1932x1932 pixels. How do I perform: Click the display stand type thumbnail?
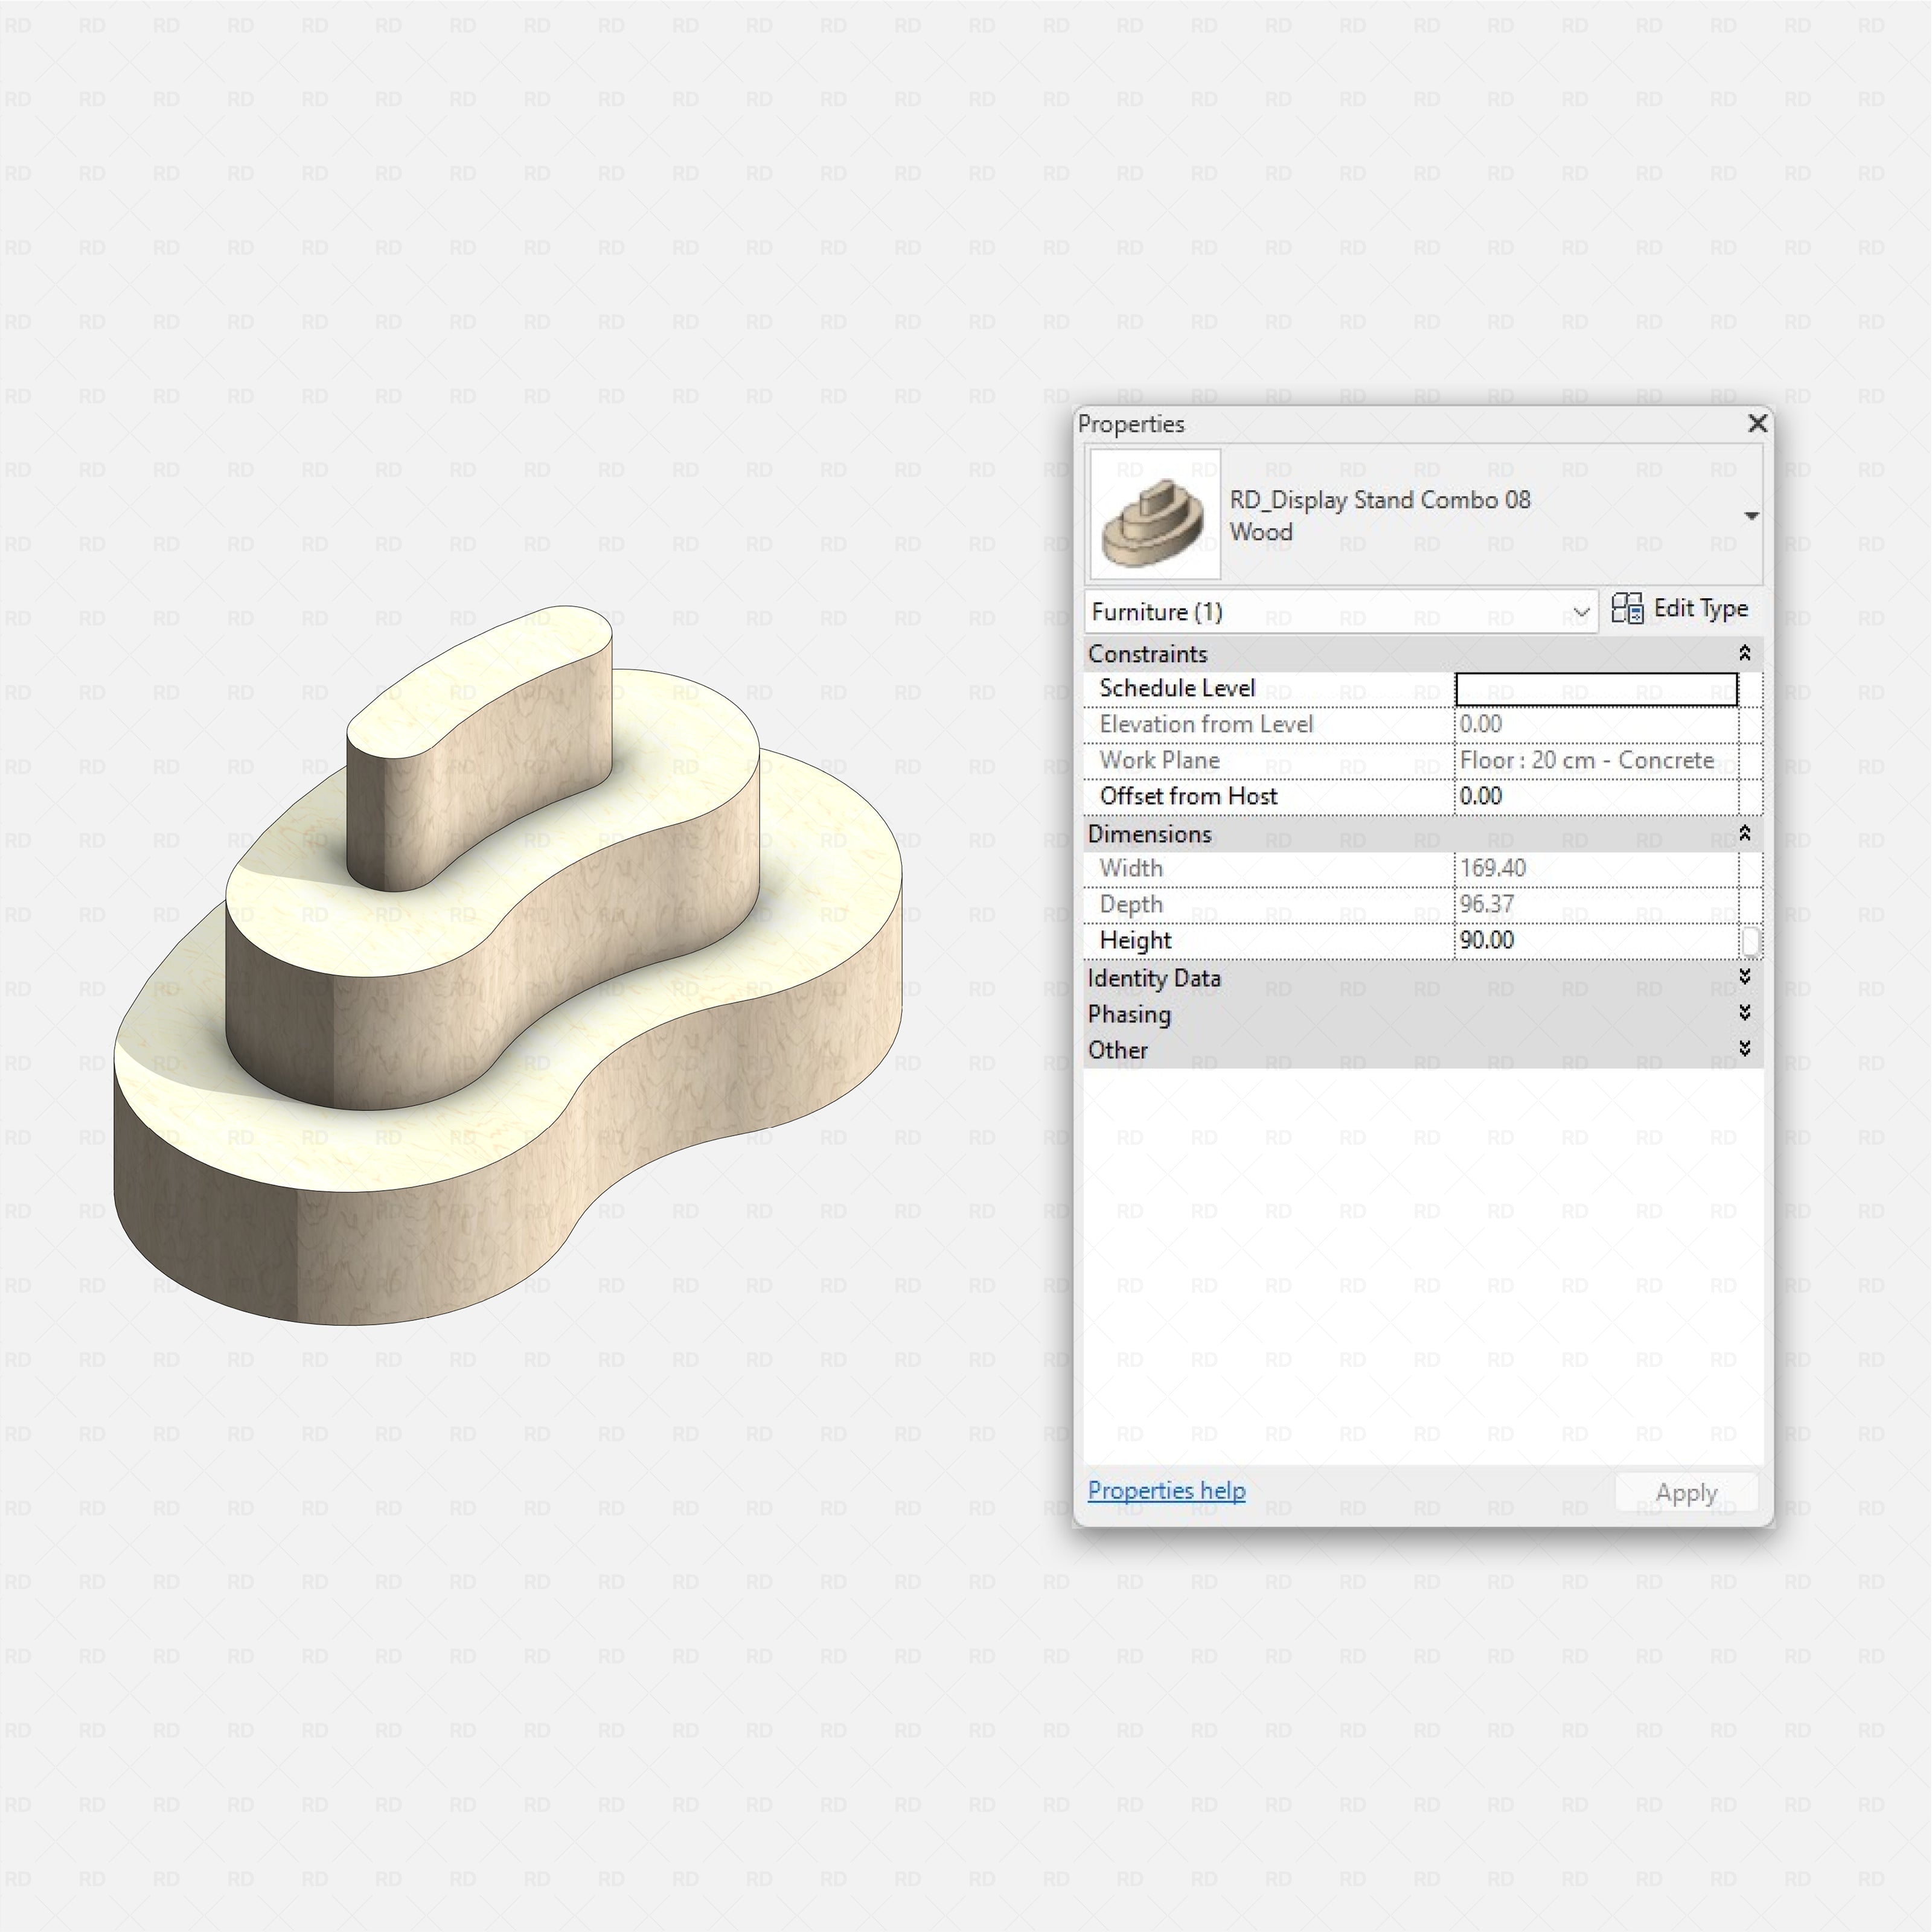(1155, 514)
